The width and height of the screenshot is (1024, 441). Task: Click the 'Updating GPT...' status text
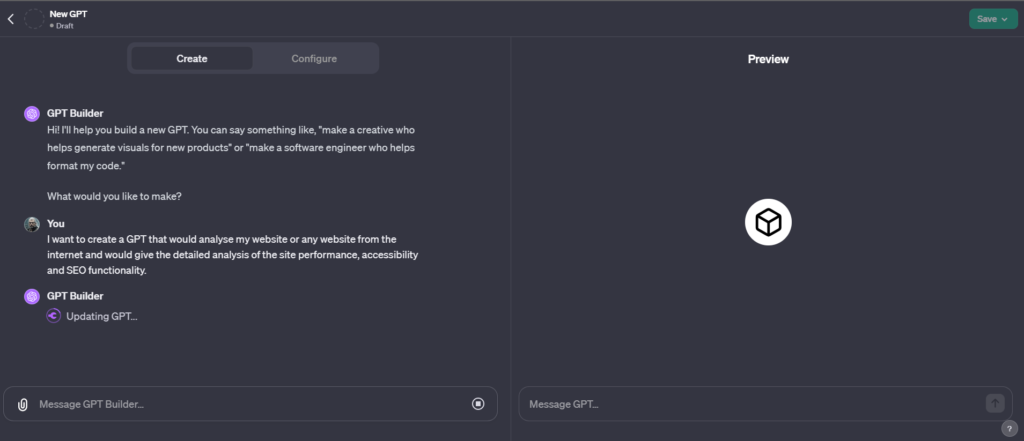102,316
